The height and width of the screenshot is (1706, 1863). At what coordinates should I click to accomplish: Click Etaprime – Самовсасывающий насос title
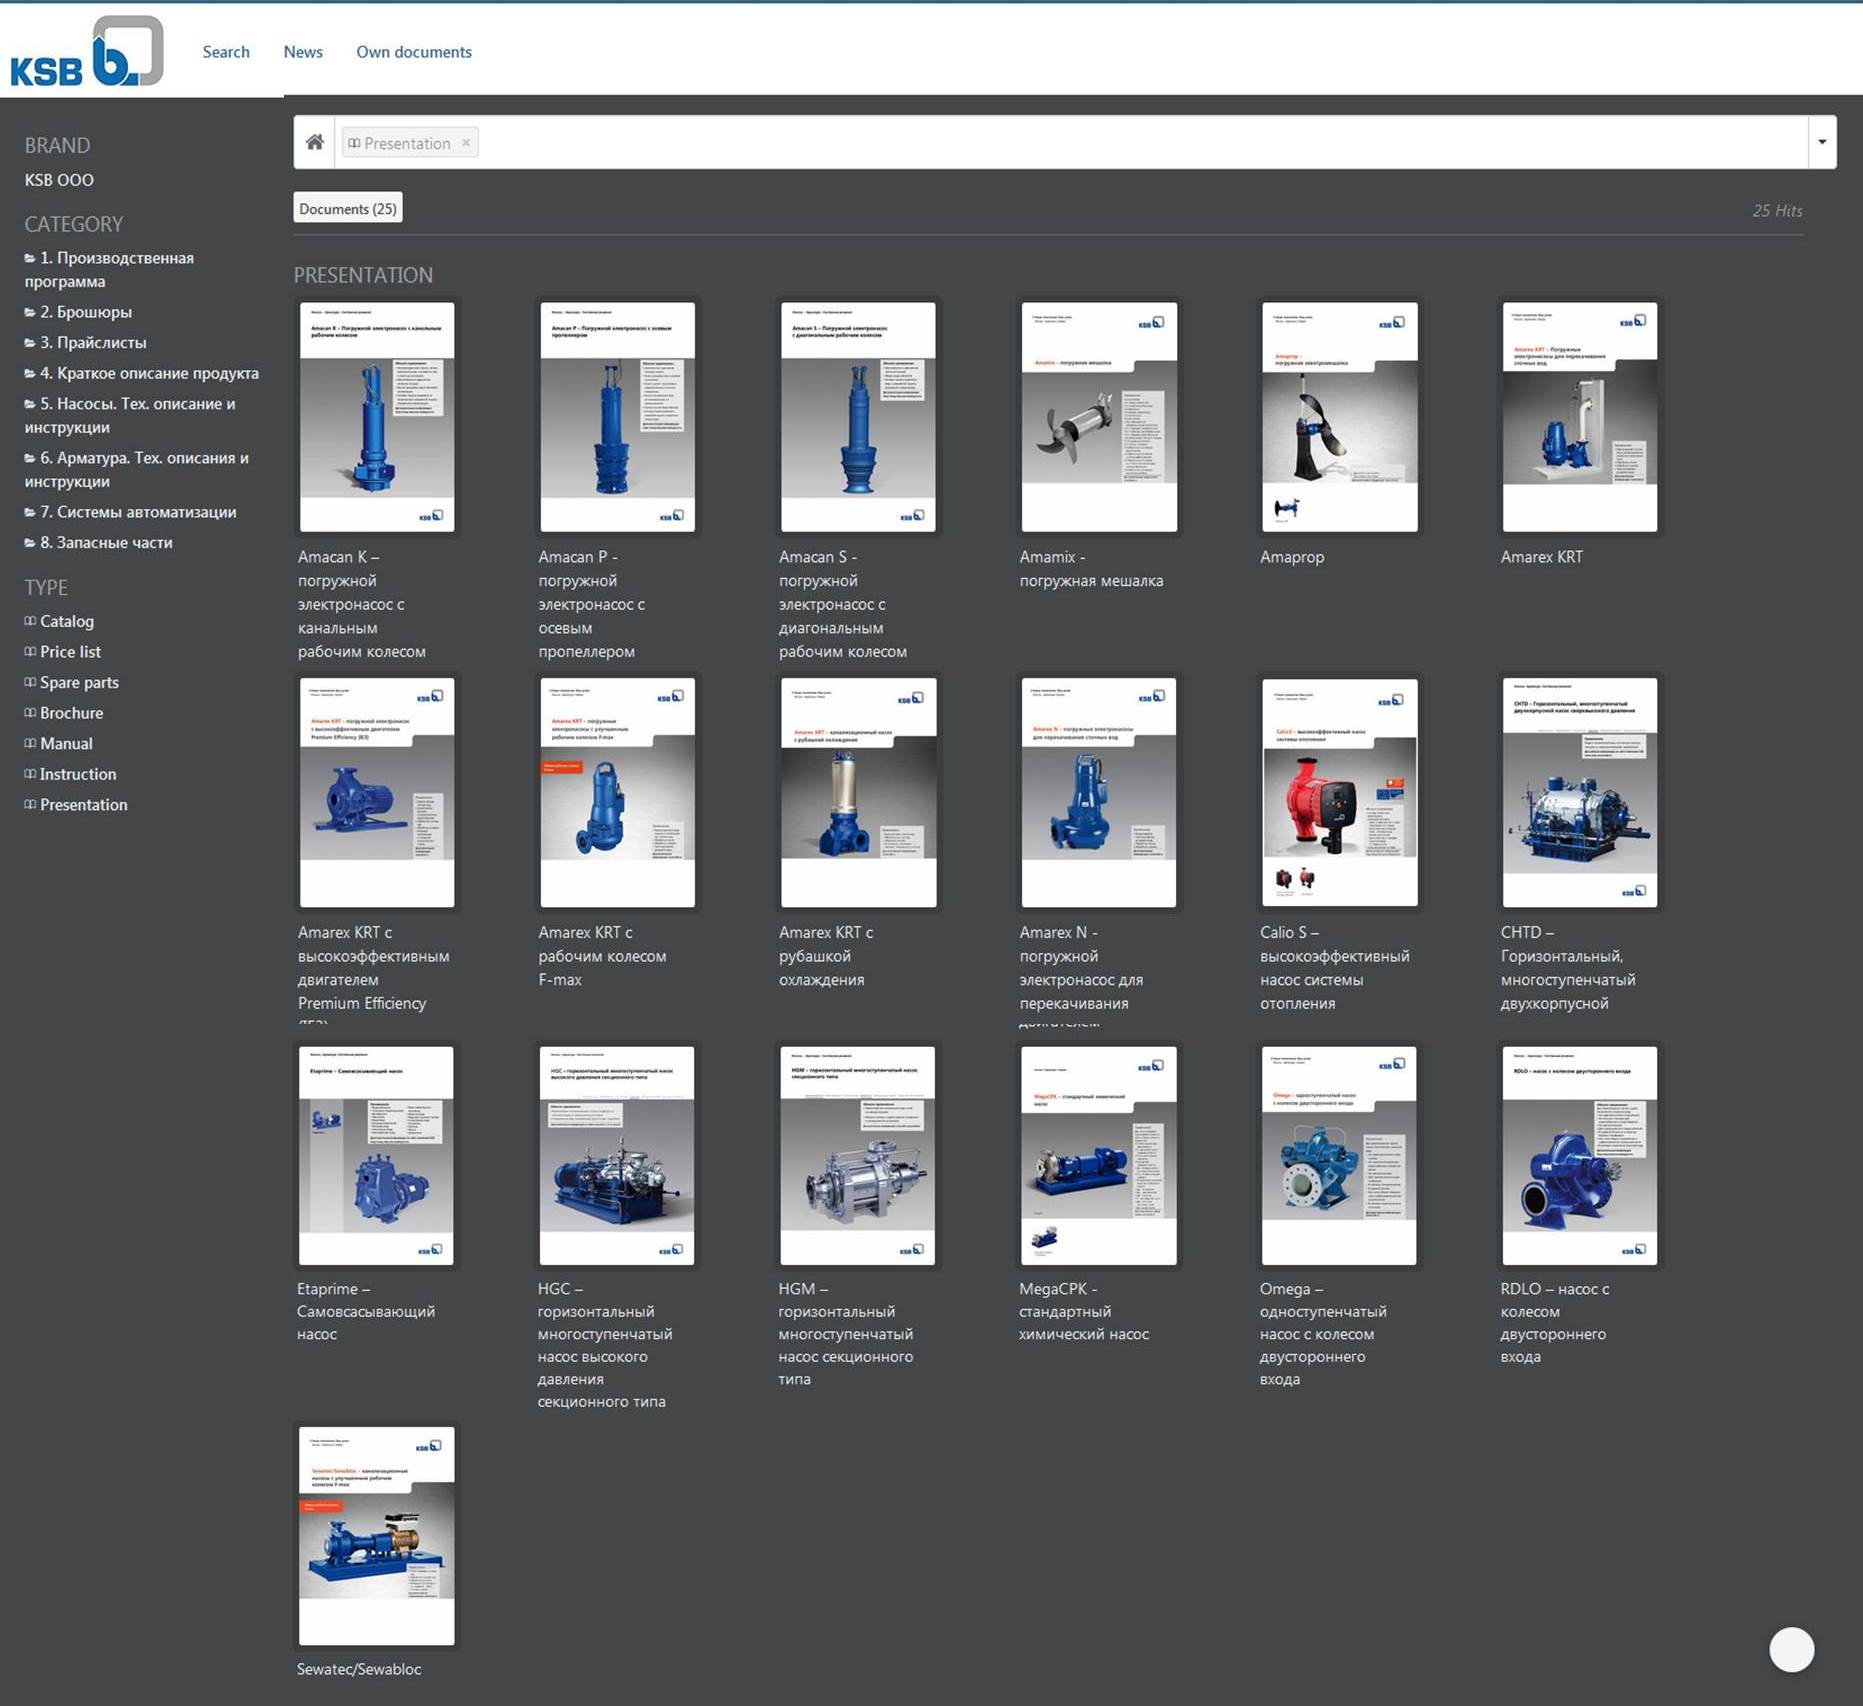[x=366, y=1311]
